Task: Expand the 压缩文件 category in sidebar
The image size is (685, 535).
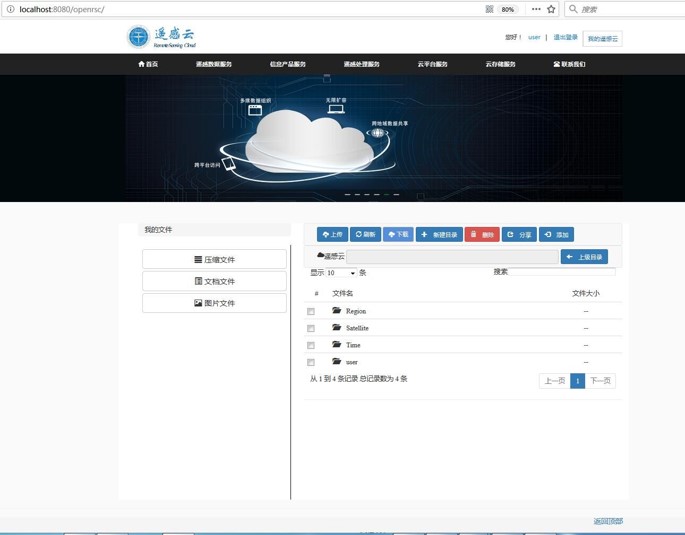Action: (214, 259)
